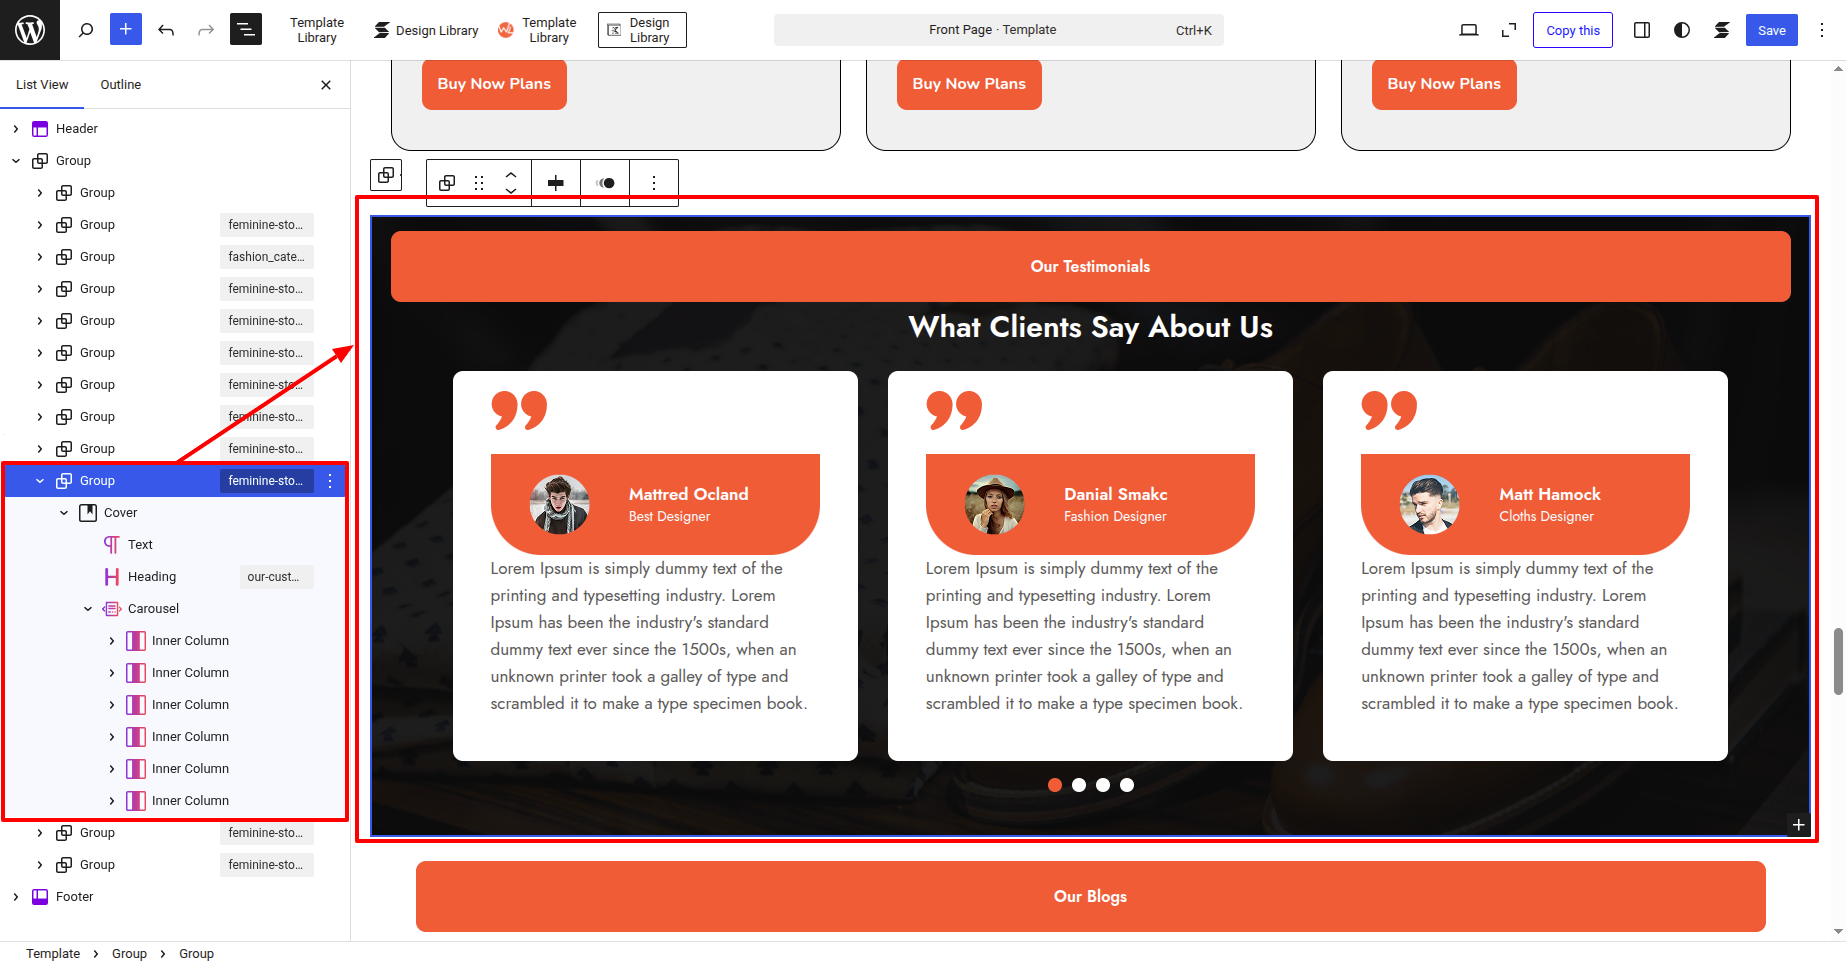Open block toolbar three-dot options
The width and height of the screenshot is (1846, 966).
tap(654, 183)
